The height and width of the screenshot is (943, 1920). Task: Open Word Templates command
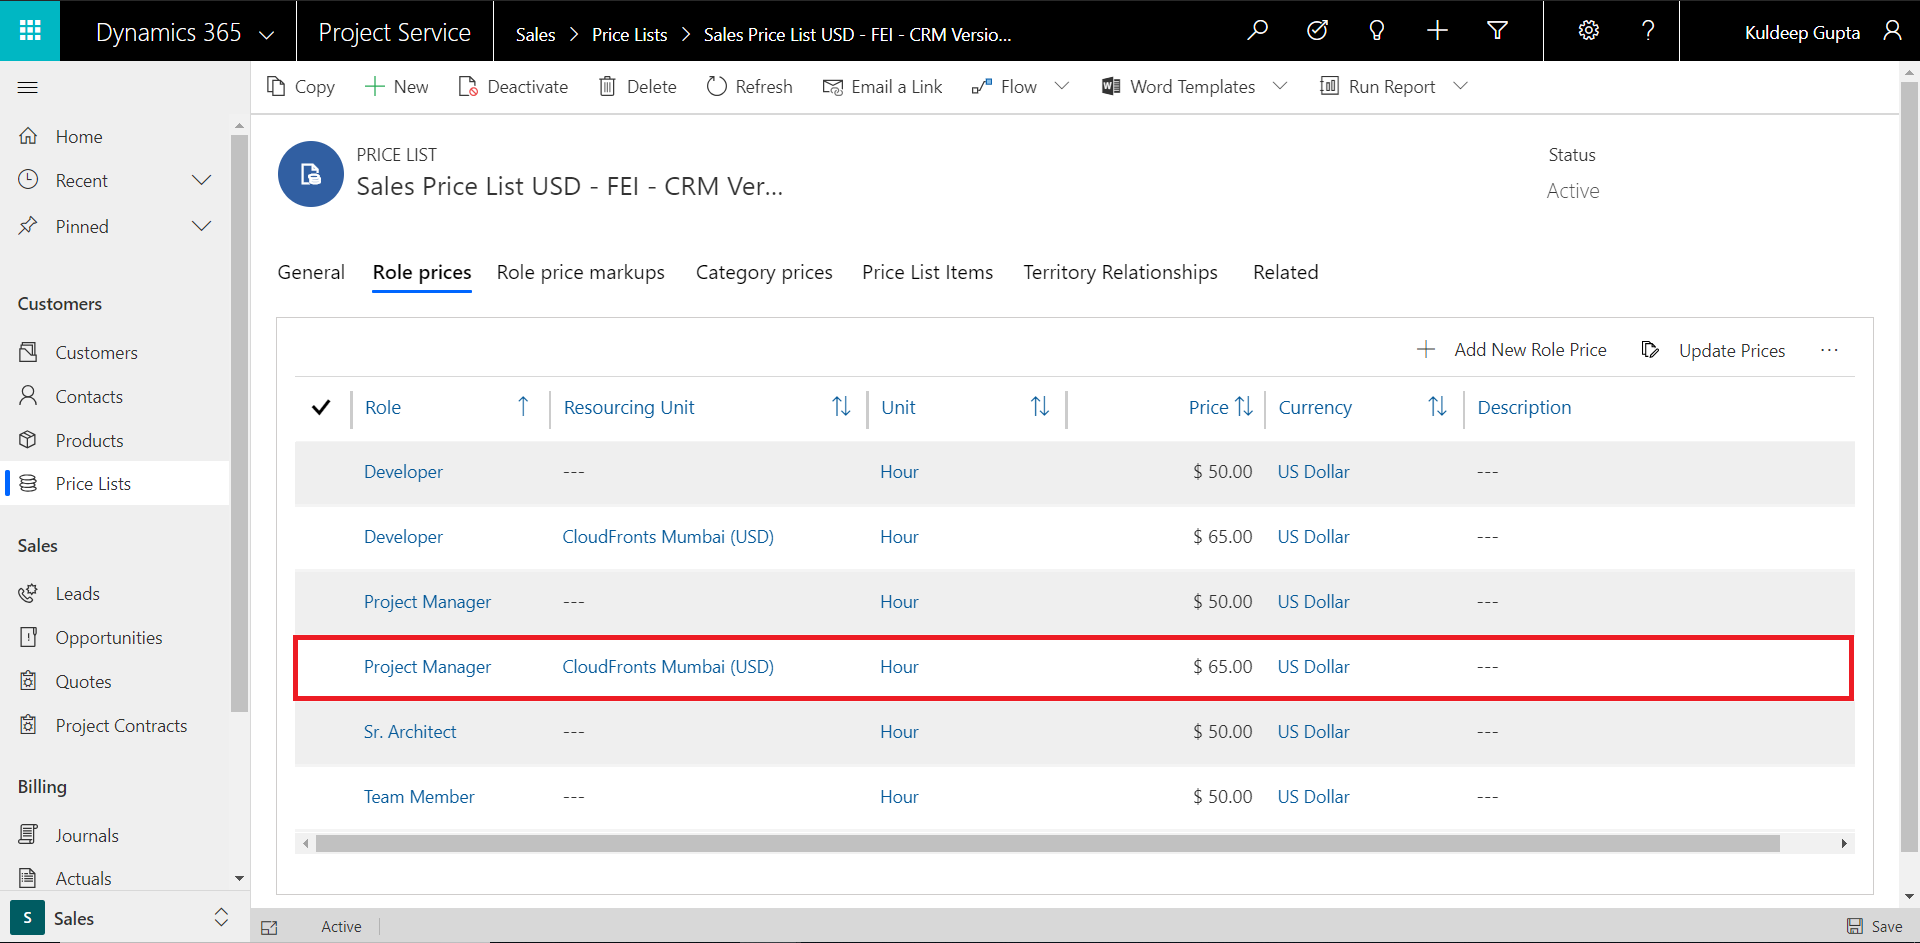click(x=1178, y=87)
